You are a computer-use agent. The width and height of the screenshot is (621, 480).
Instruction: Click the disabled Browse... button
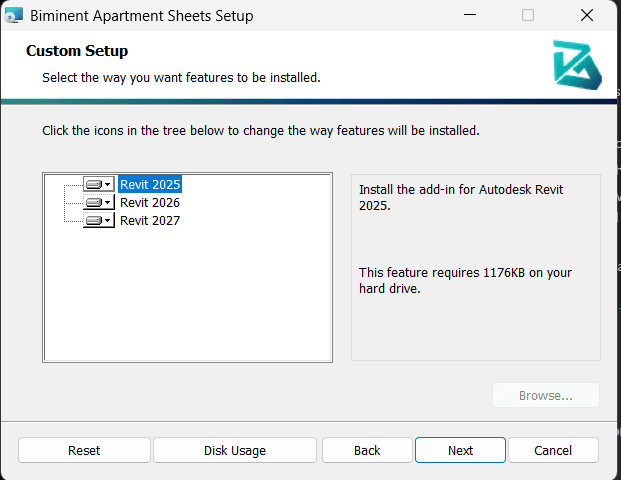[x=546, y=395]
